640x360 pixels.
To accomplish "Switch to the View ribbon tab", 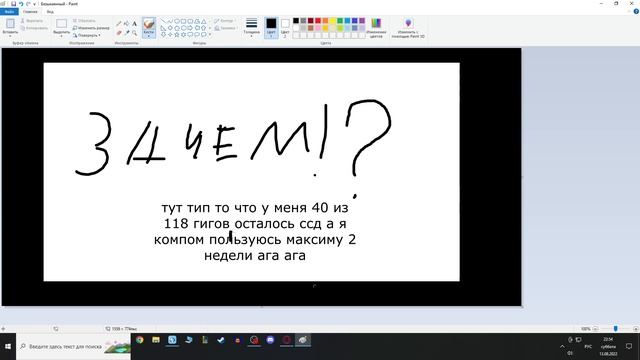I will pos(50,11).
